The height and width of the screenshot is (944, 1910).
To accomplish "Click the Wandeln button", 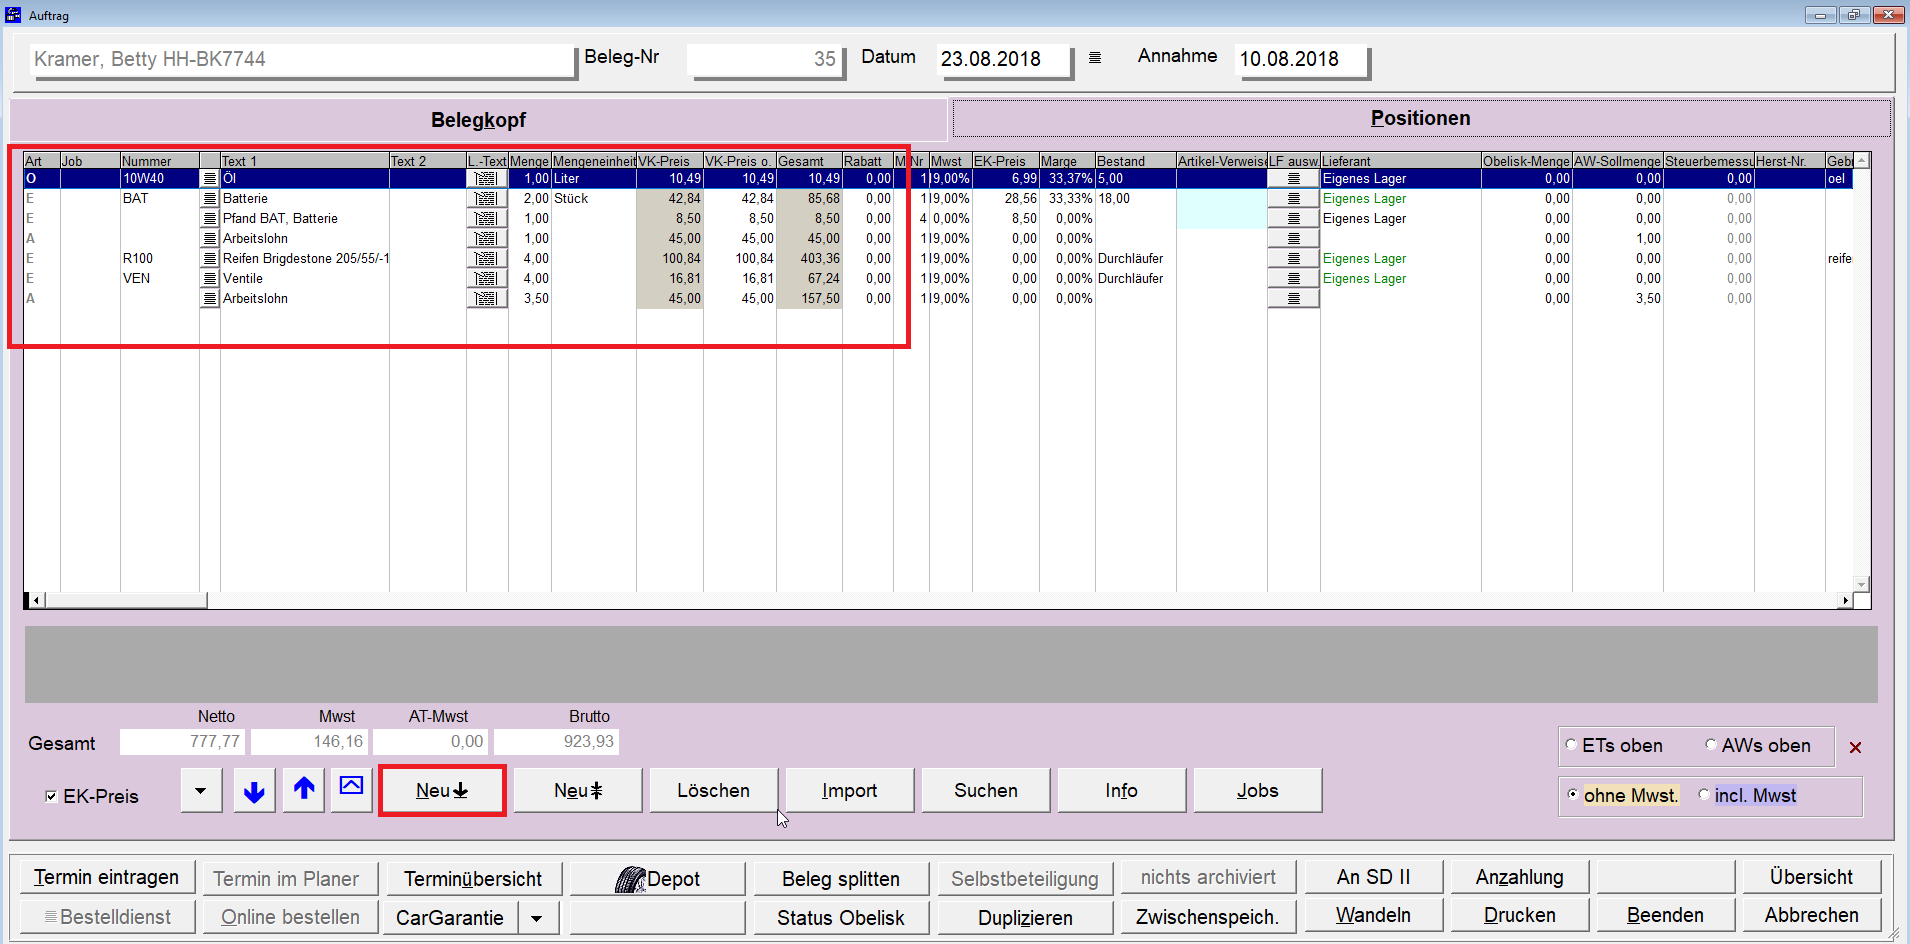I will tap(1373, 915).
